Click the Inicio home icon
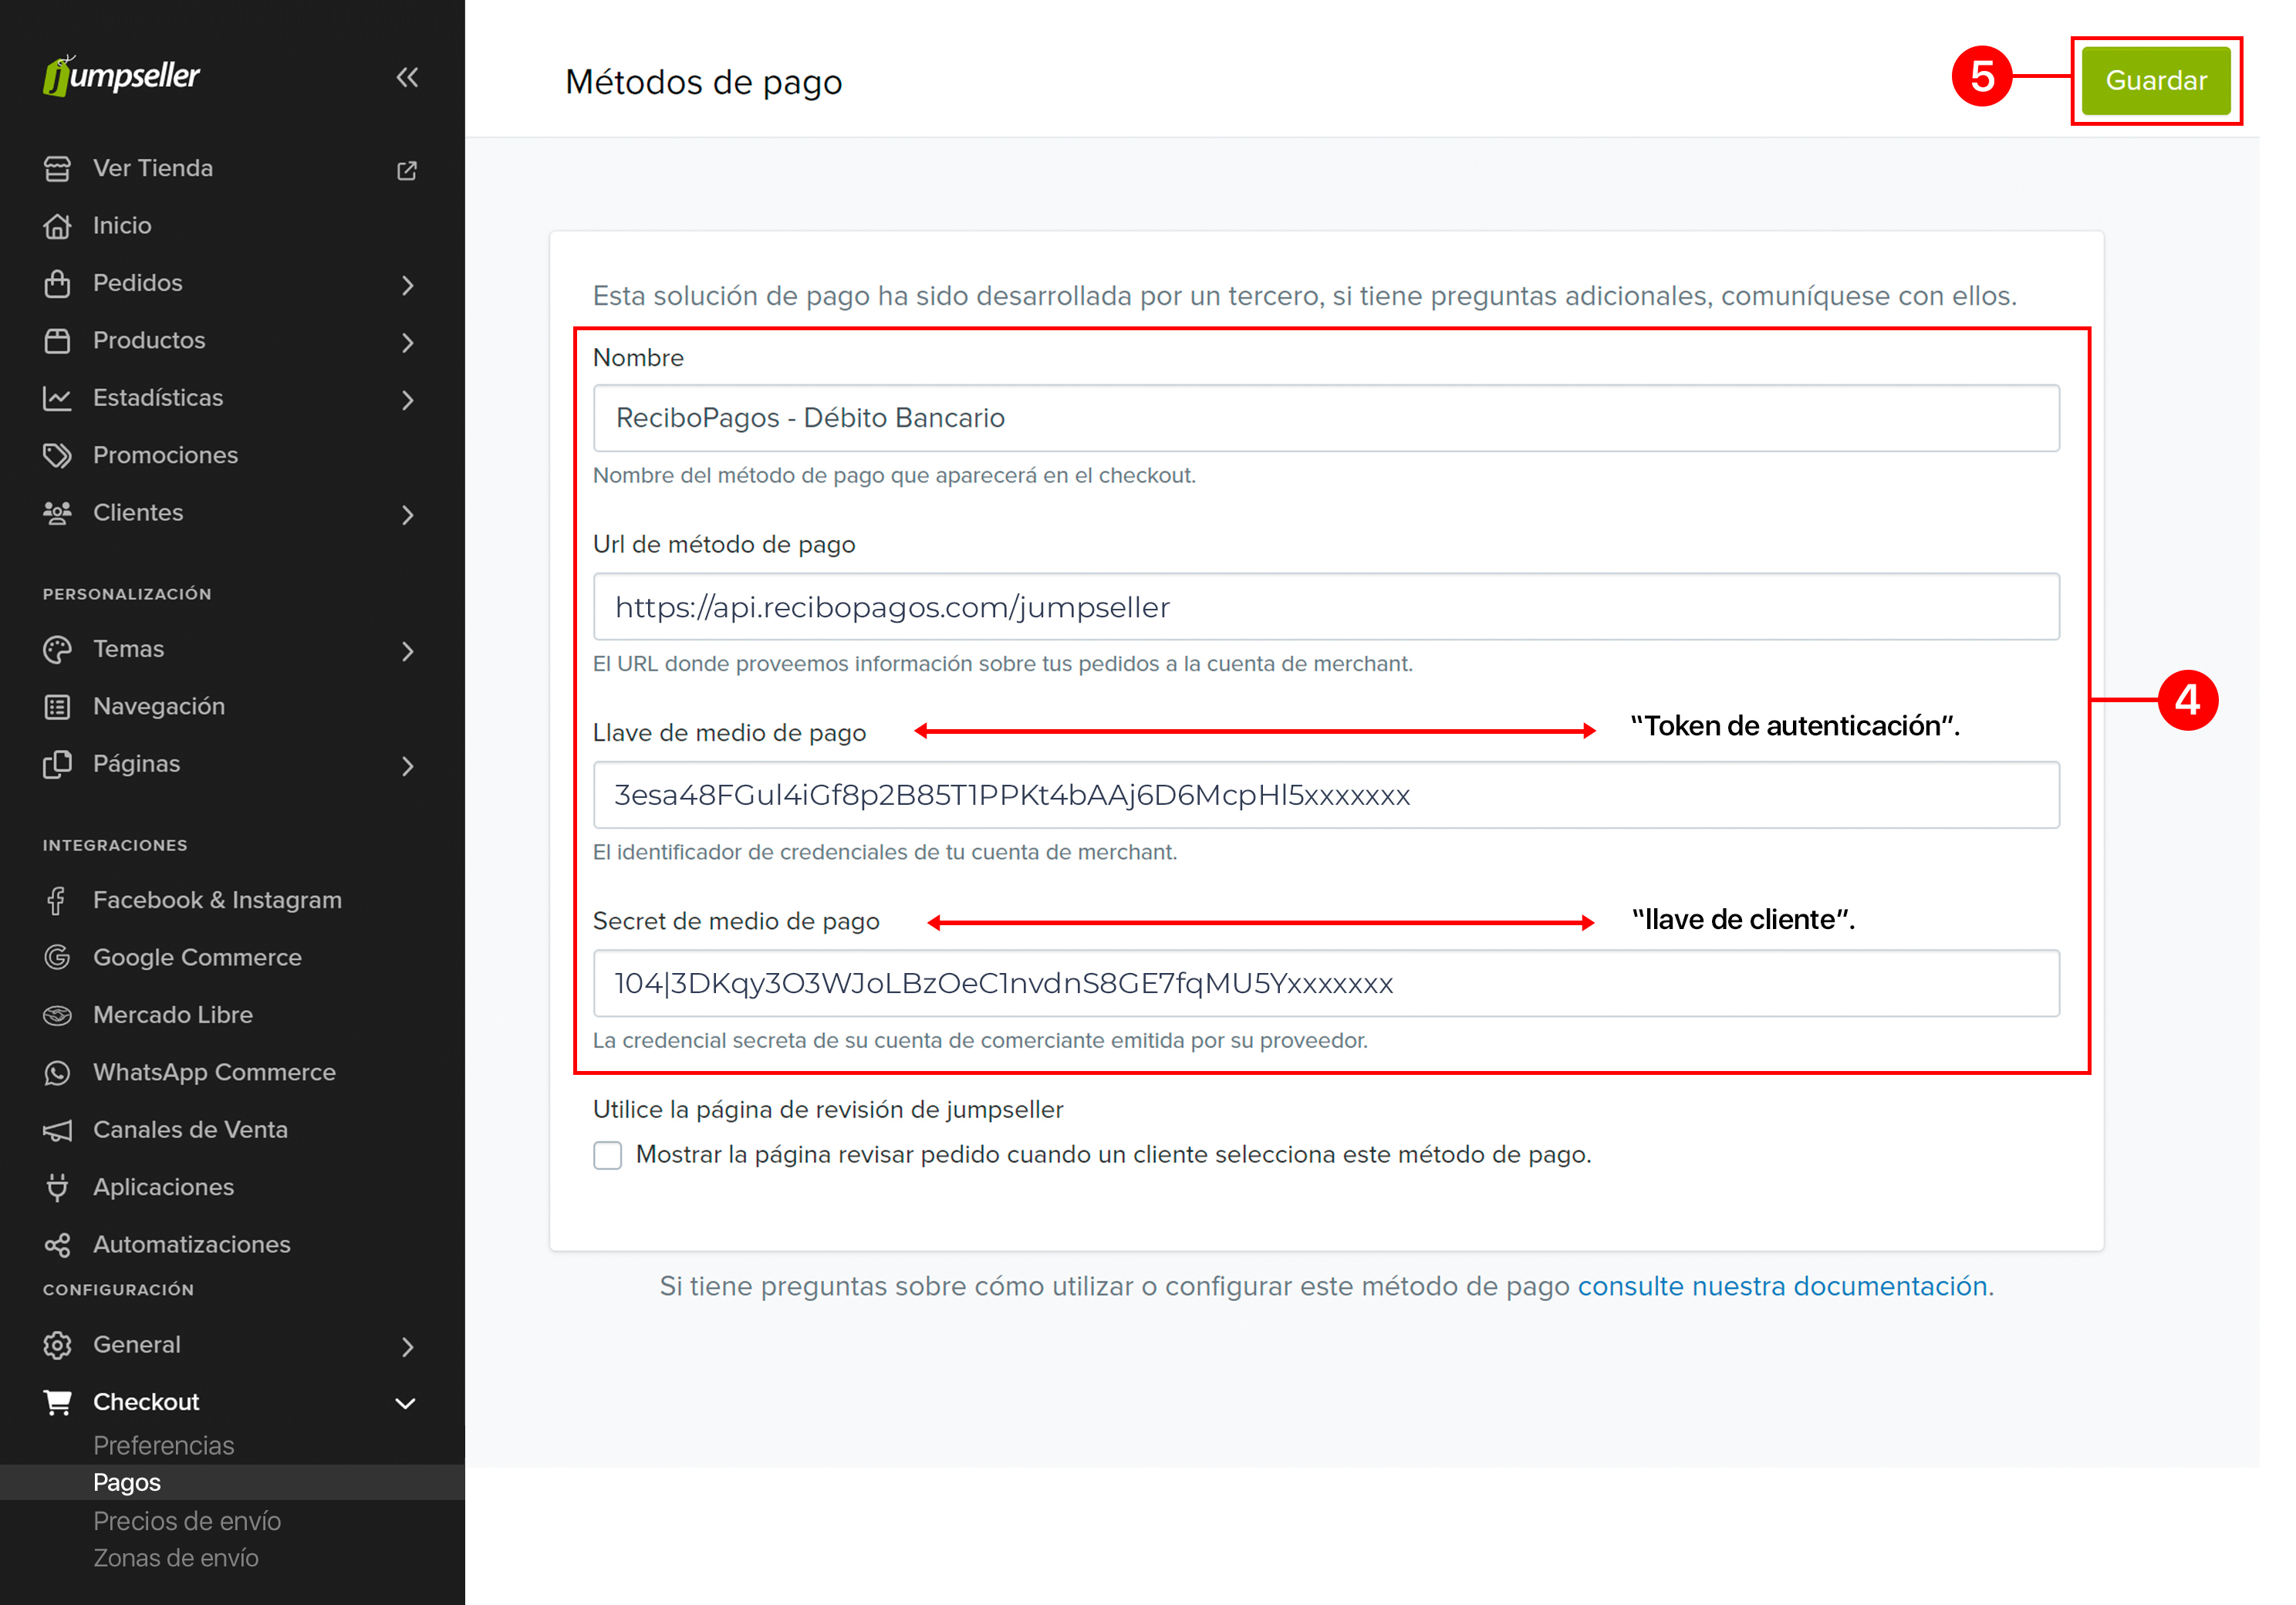 57,226
